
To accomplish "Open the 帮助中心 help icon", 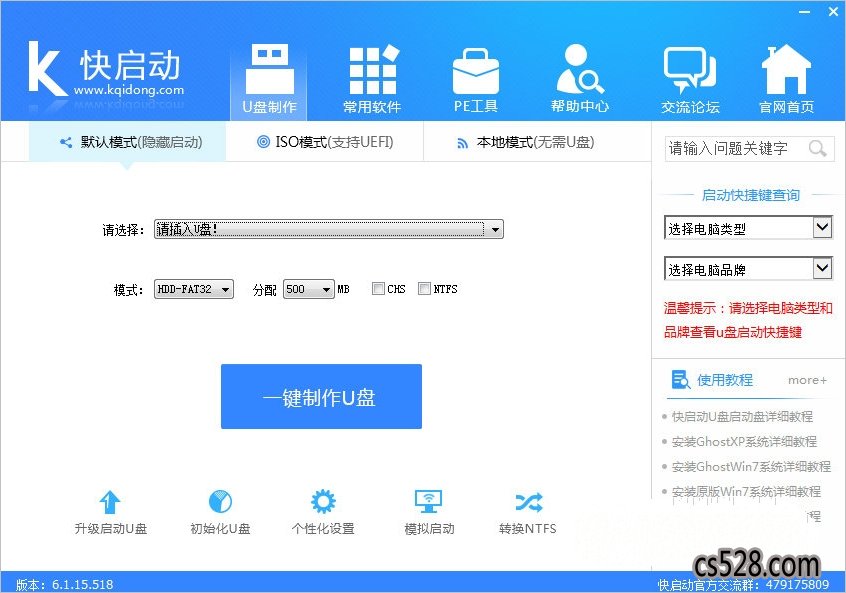I will [579, 69].
